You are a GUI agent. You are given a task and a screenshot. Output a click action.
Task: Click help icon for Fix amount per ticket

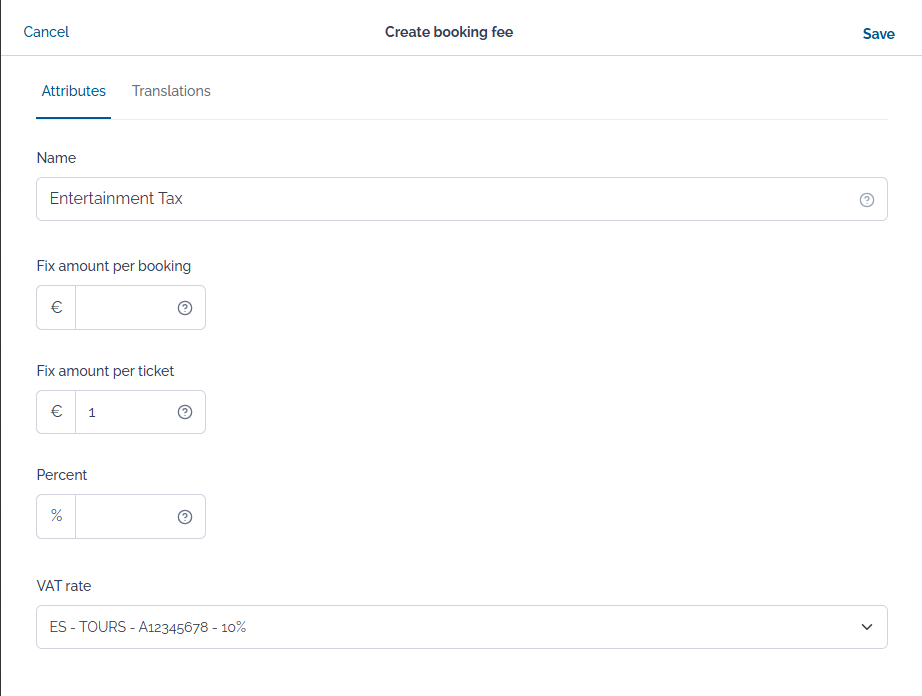click(185, 412)
